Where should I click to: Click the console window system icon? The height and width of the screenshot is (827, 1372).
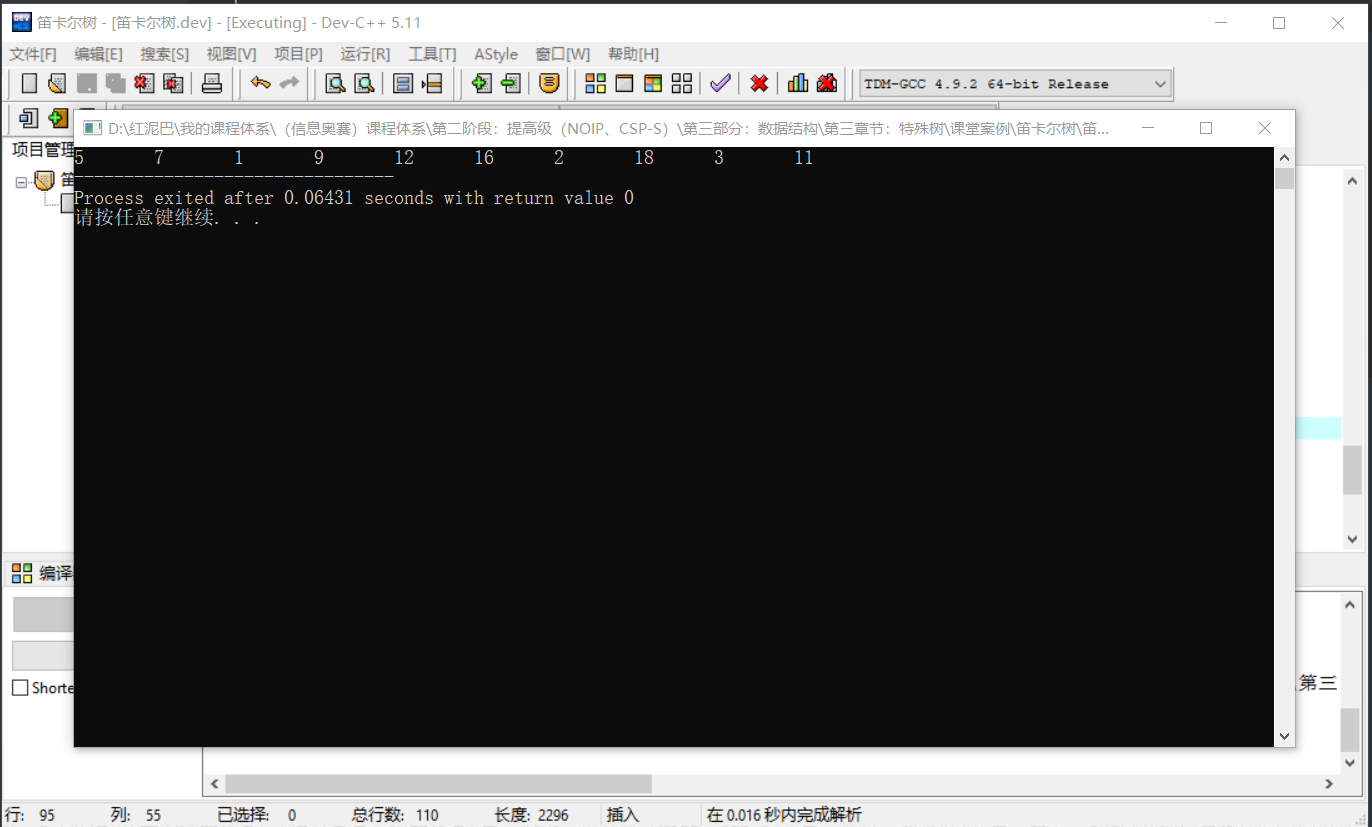click(x=92, y=128)
